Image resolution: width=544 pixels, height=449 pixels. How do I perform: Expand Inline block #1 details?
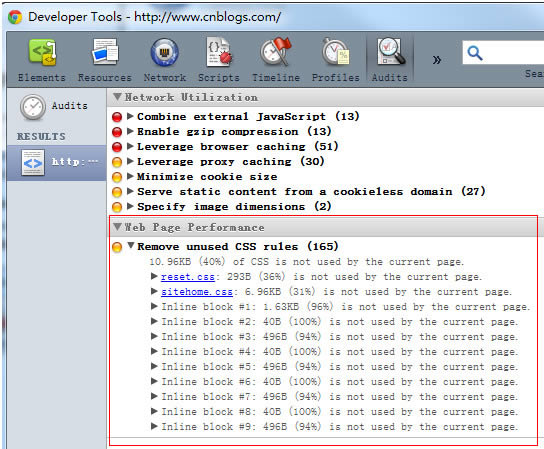coord(154,306)
